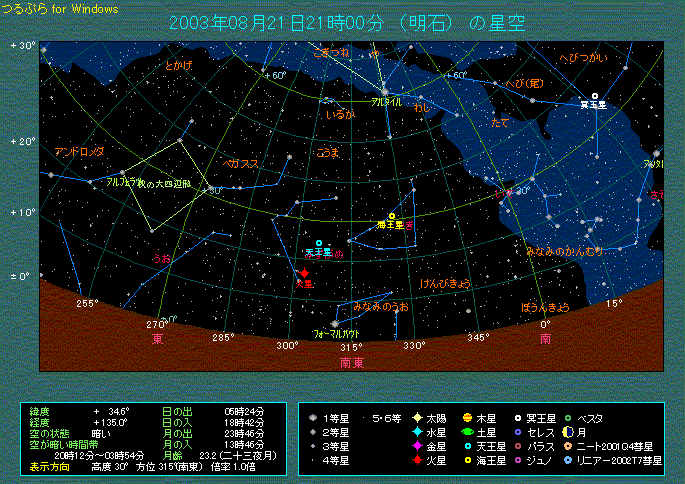Click the 1等星 magnitude symbol in the legend

click(x=314, y=417)
